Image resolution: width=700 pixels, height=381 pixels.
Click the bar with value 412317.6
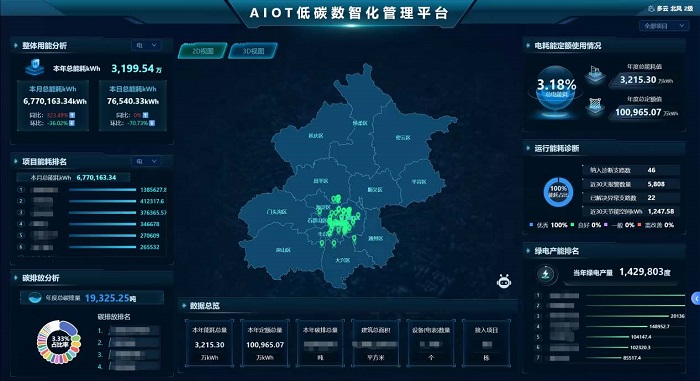tap(103, 201)
